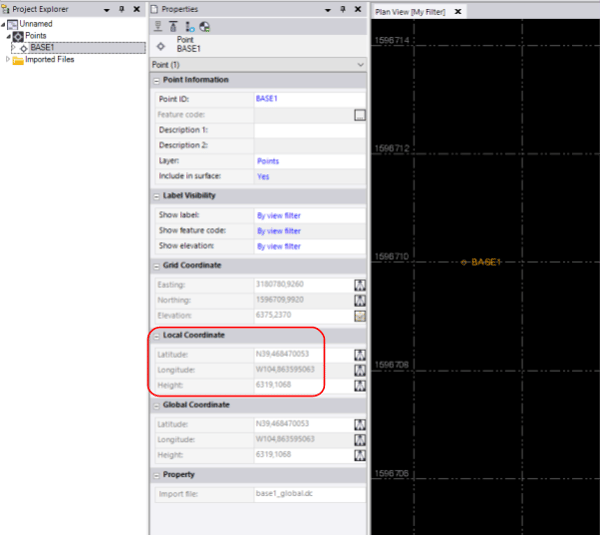Collapse the Point Information section
600x535 pixels.
pyautogui.click(x=155, y=80)
